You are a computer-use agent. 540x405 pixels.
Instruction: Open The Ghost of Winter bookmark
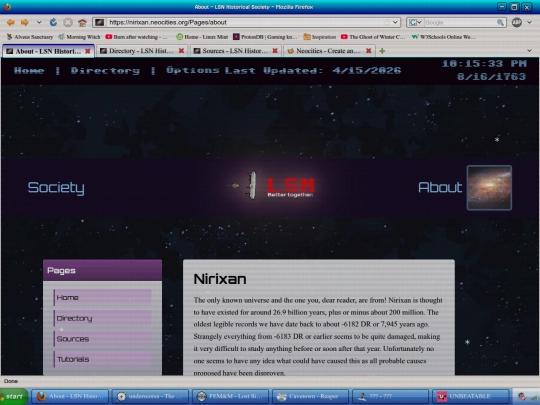pos(373,37)
